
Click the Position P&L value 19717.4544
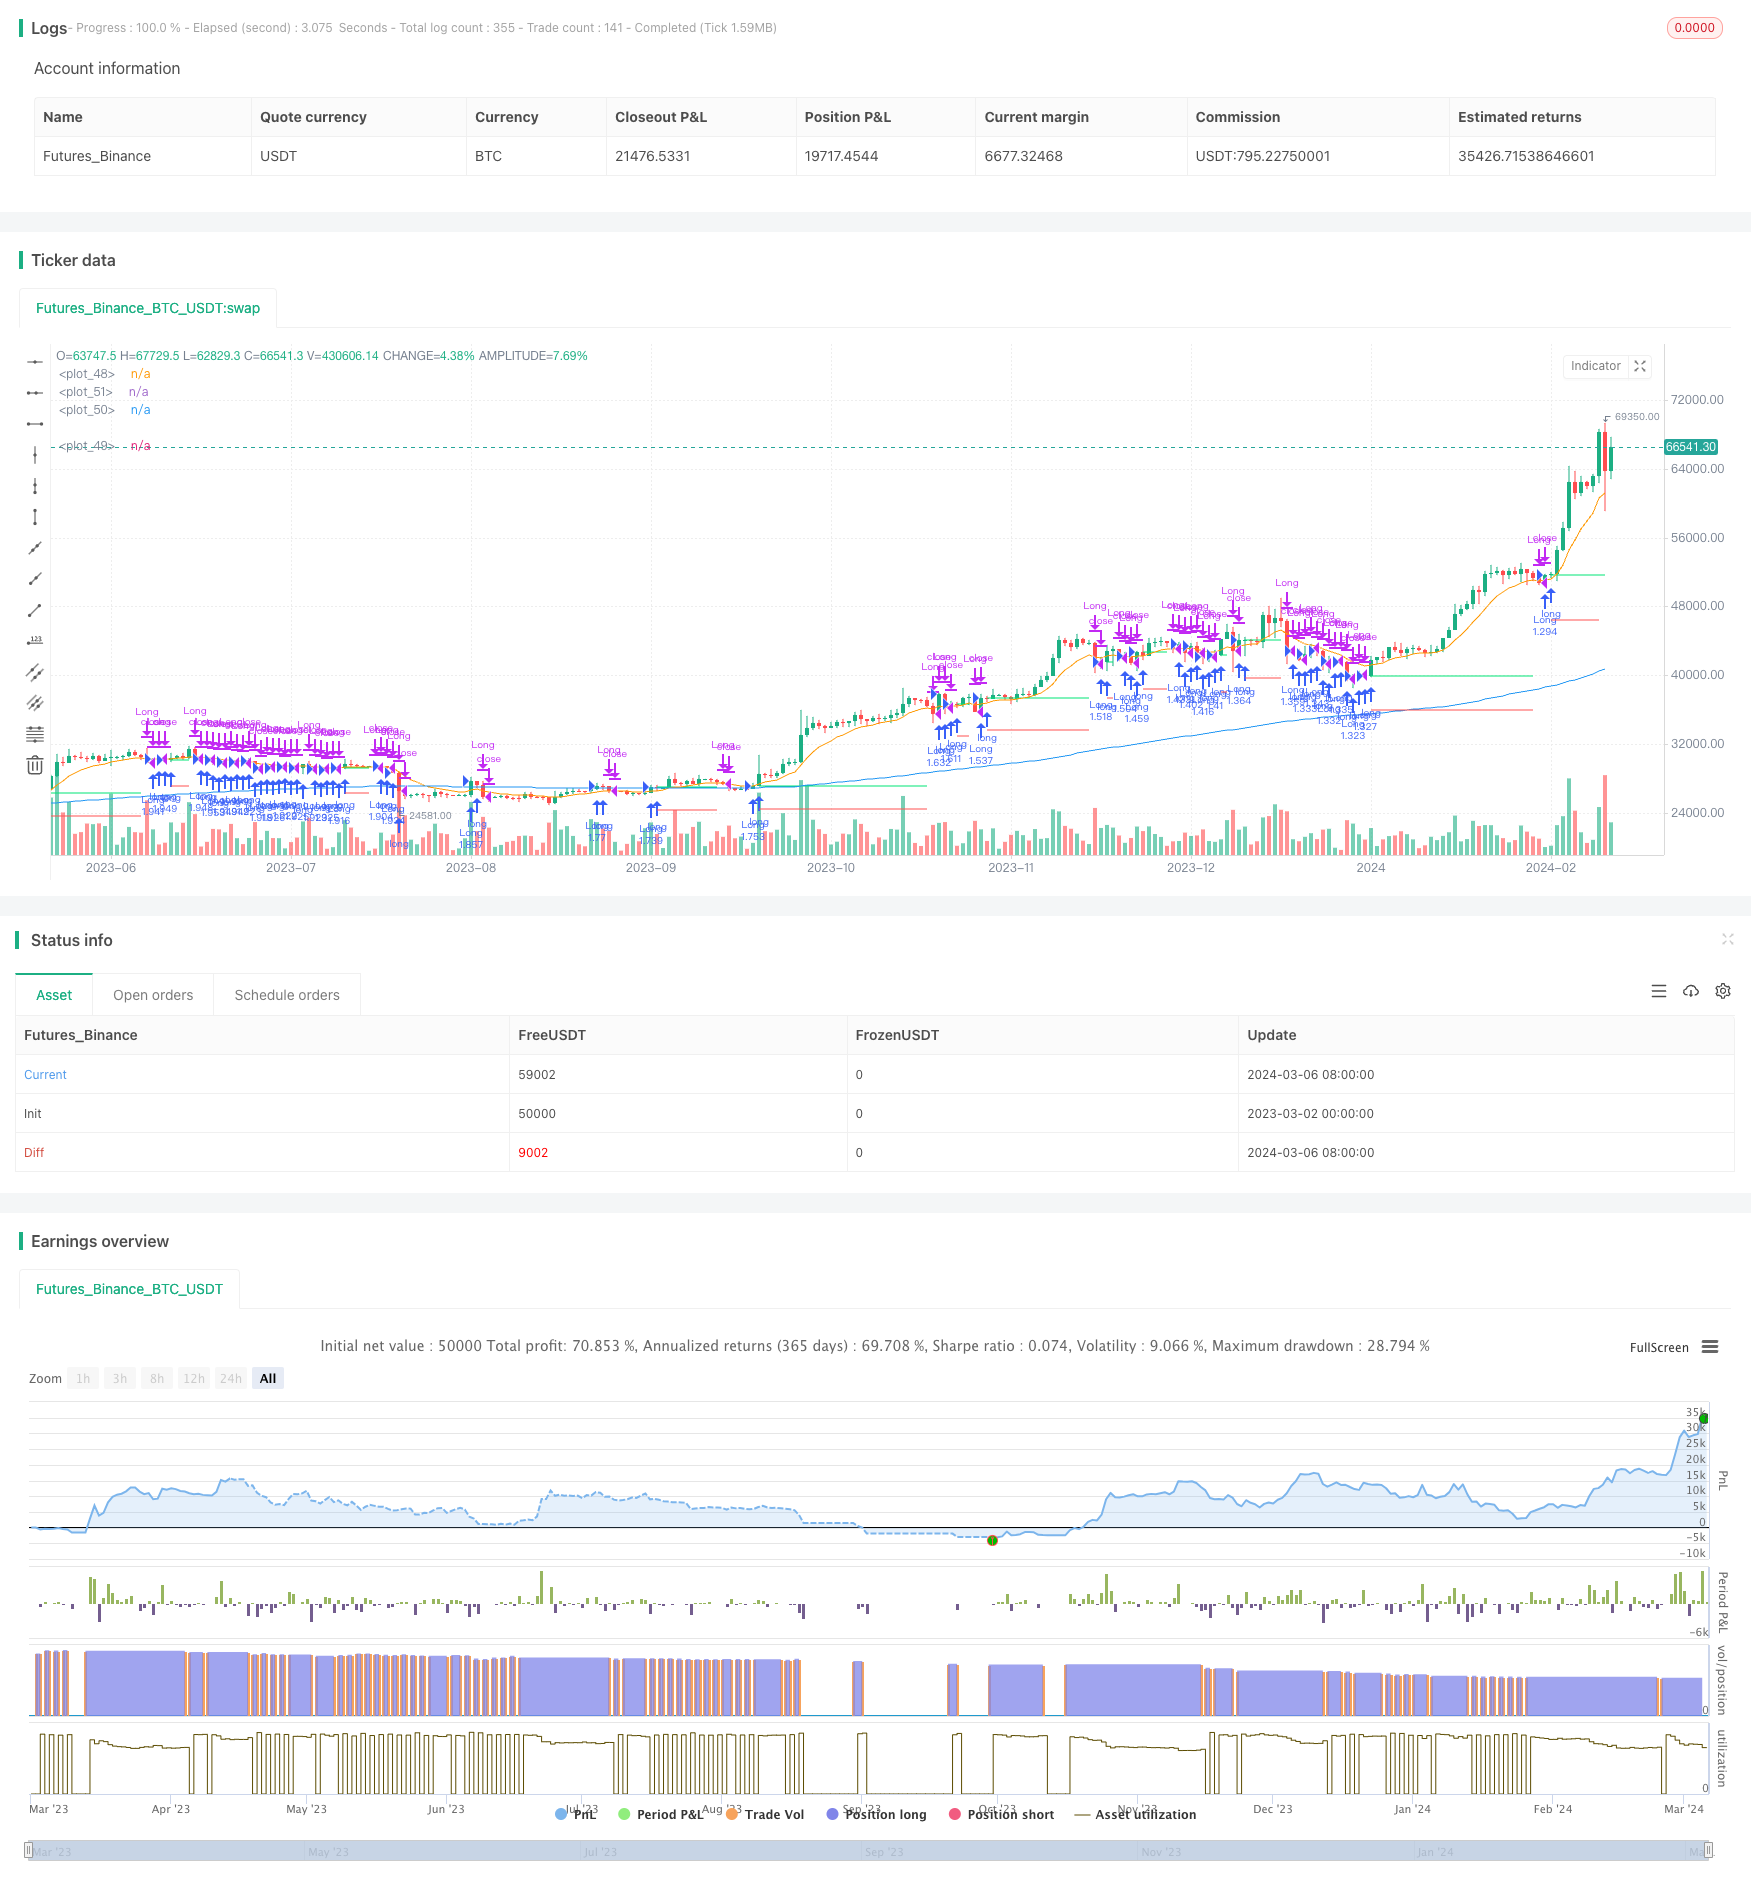coord(841,156)
